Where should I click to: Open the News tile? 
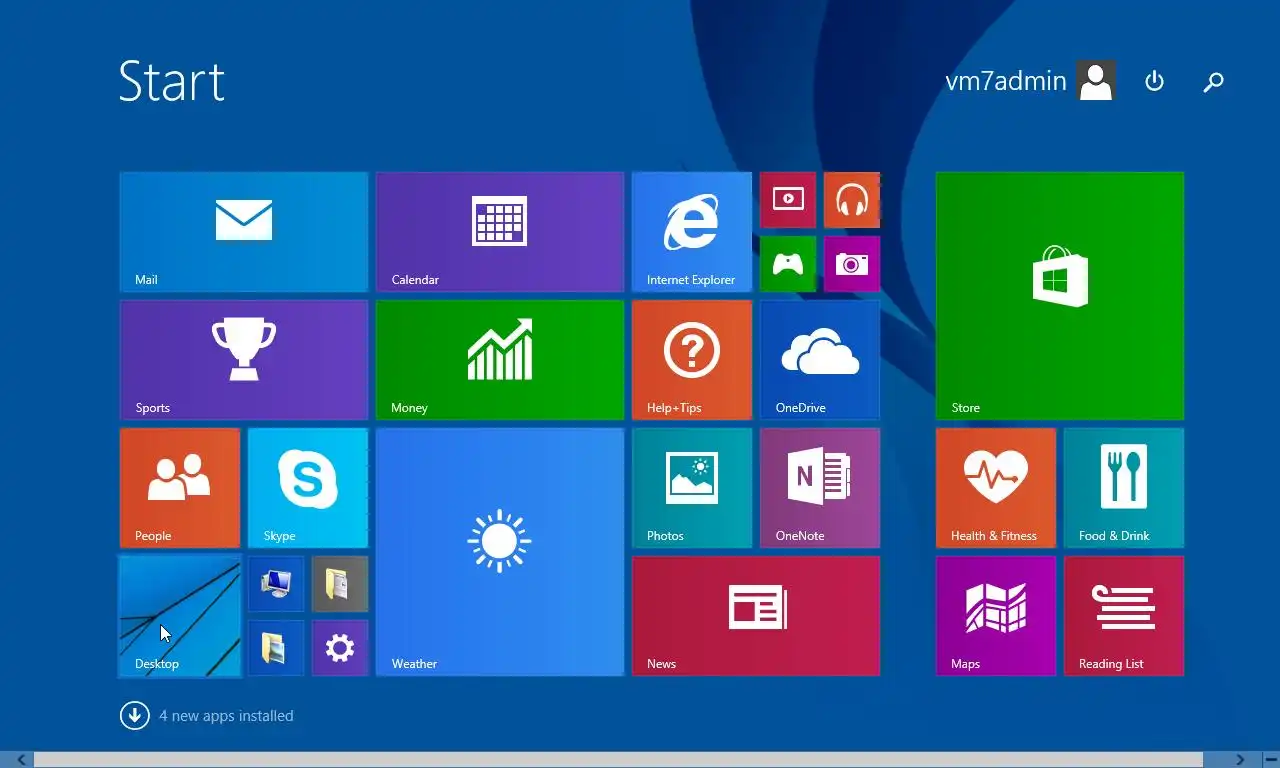click(756, 616)
